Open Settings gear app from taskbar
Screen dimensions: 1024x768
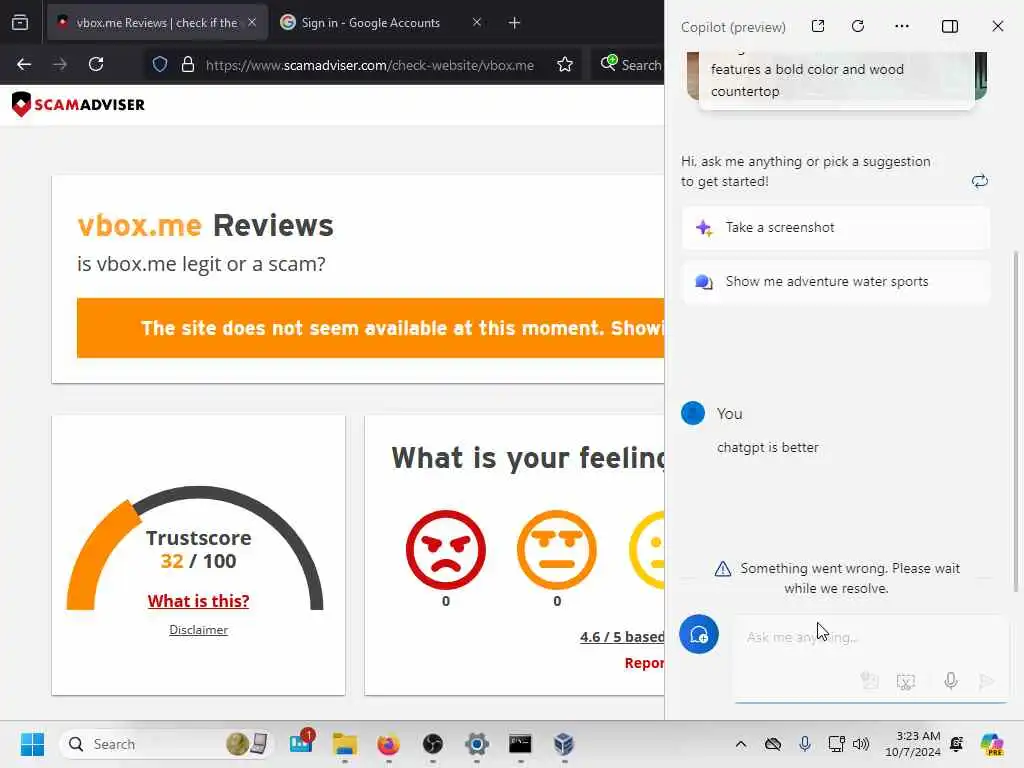click(x=477, y=744)
